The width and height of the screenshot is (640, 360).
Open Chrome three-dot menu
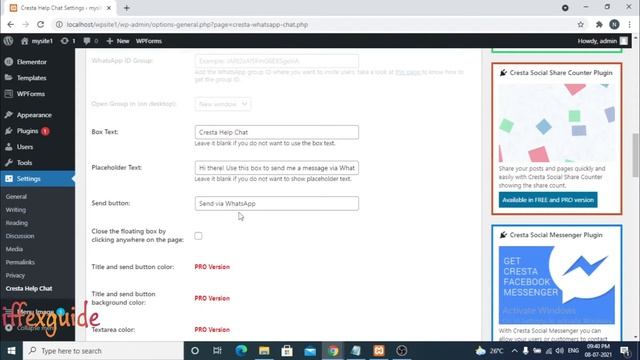(630, 24)
